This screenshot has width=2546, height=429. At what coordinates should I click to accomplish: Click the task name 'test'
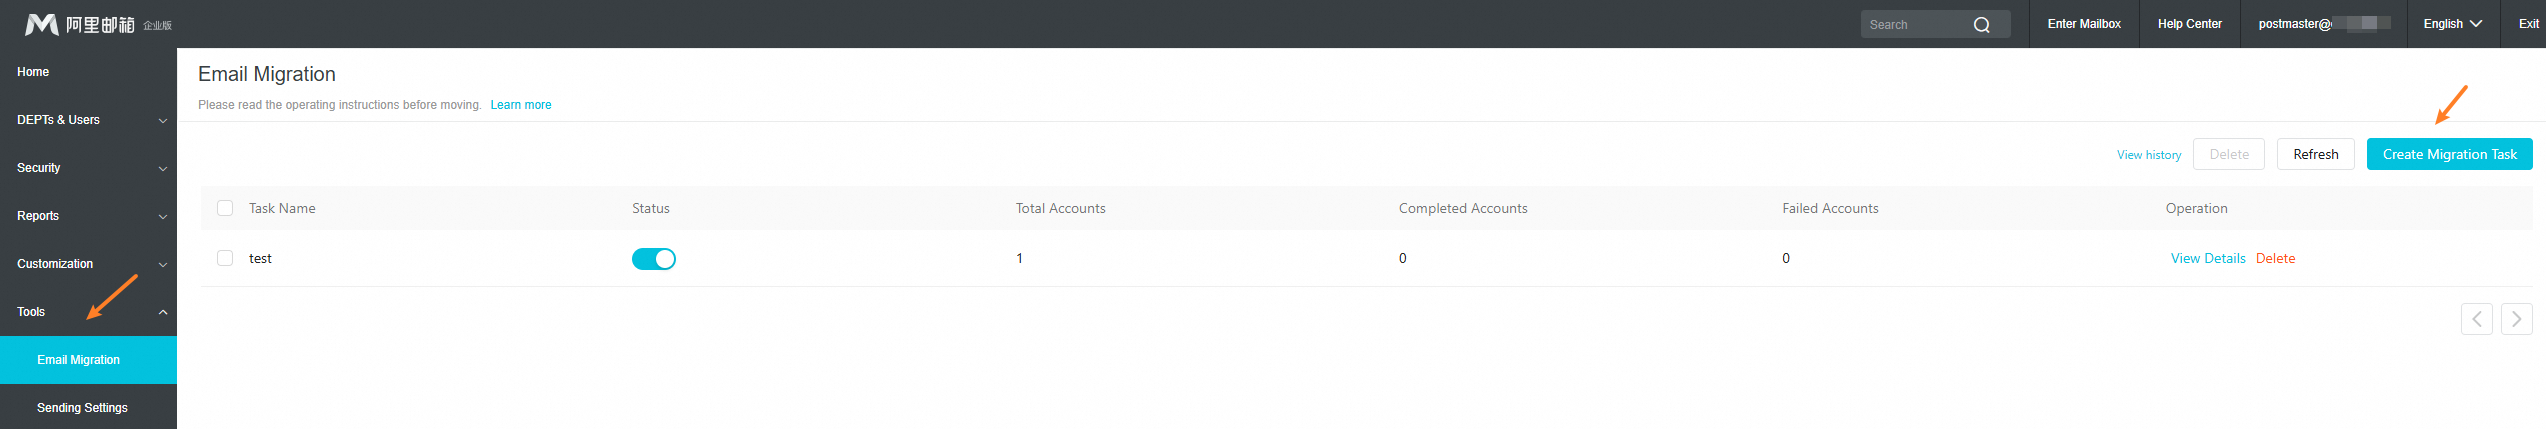260,258
